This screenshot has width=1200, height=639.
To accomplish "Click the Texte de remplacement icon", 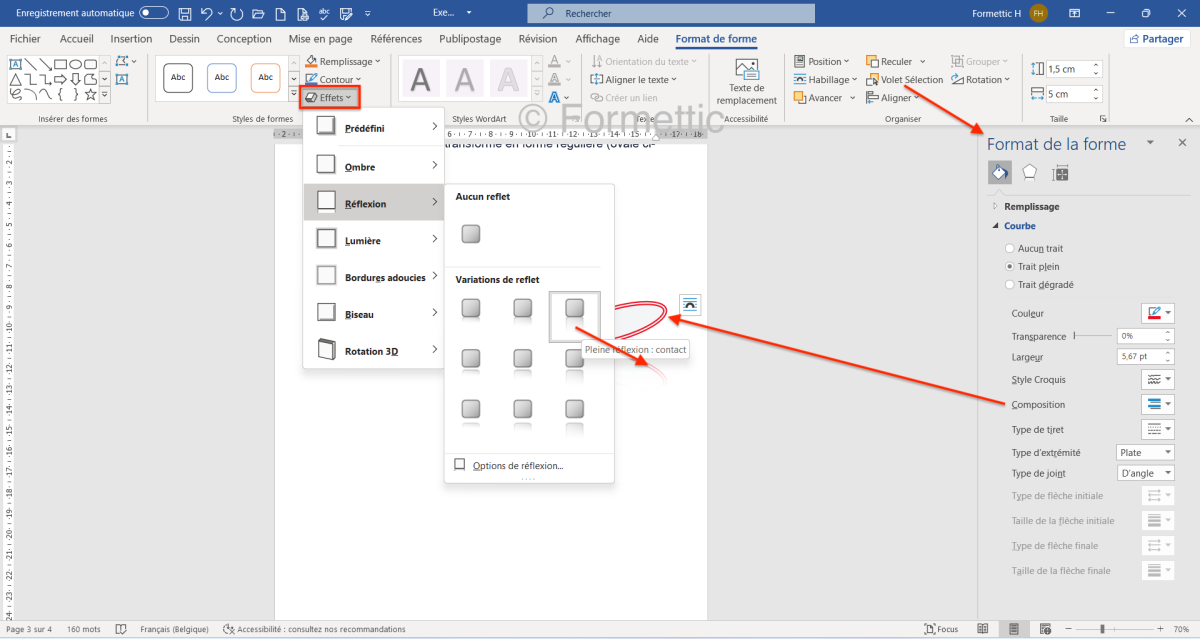I will tap(746, 70).
